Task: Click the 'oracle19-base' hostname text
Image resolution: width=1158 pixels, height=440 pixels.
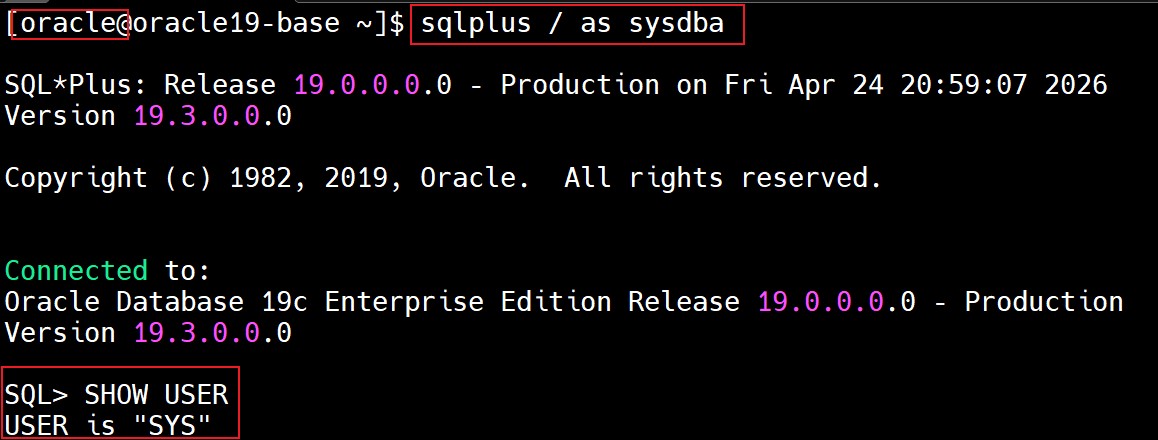Action: point(235,24)
